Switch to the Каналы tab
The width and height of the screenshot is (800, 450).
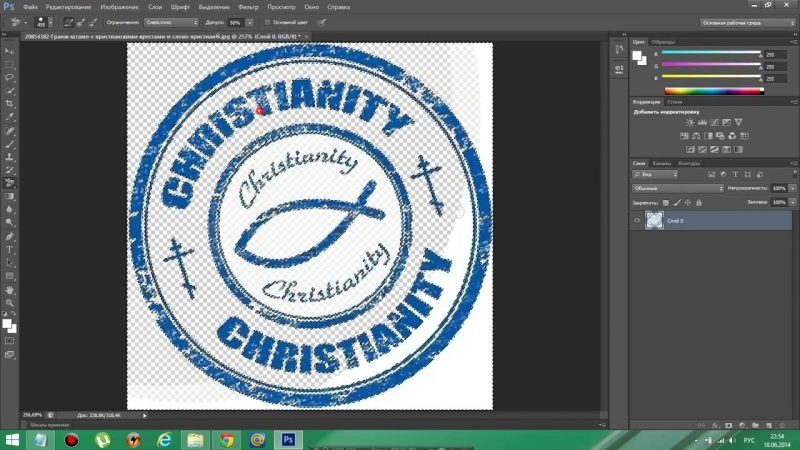pyautogui.click(x=662, y=163)
